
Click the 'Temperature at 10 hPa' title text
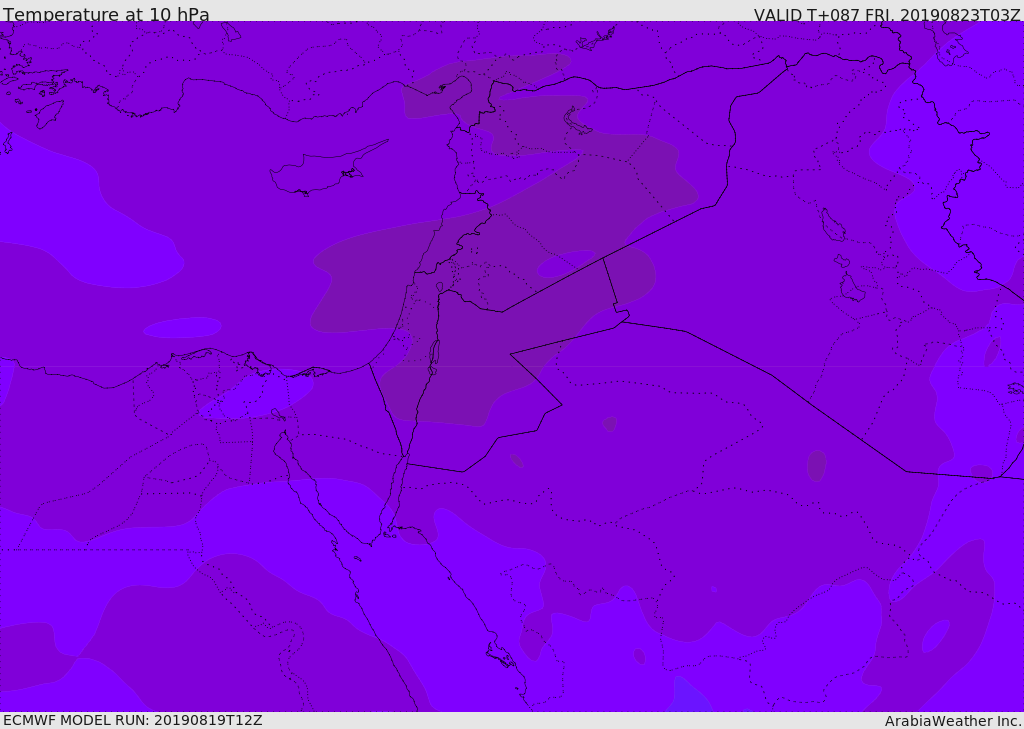point(106,14)
